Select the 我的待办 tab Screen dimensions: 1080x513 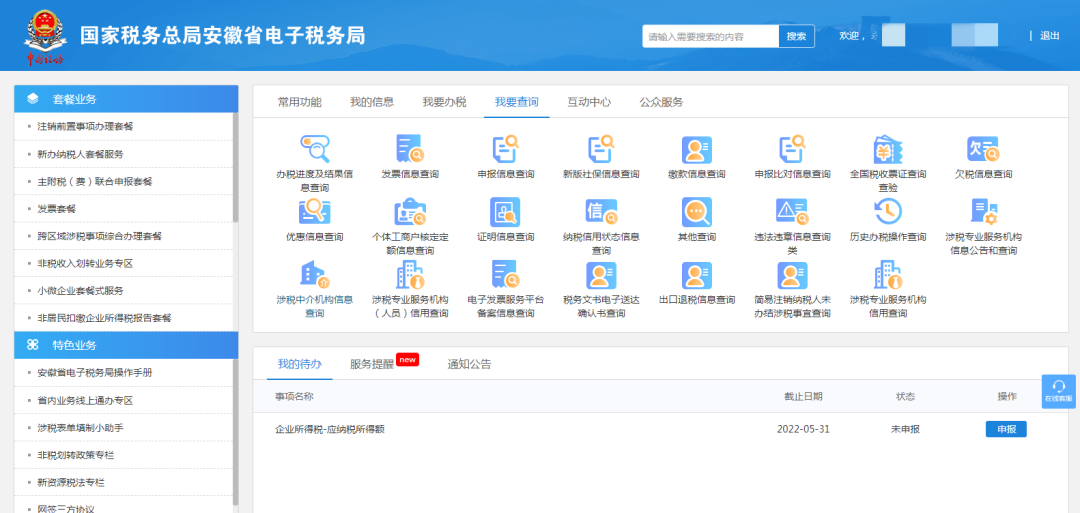[300, 364]
